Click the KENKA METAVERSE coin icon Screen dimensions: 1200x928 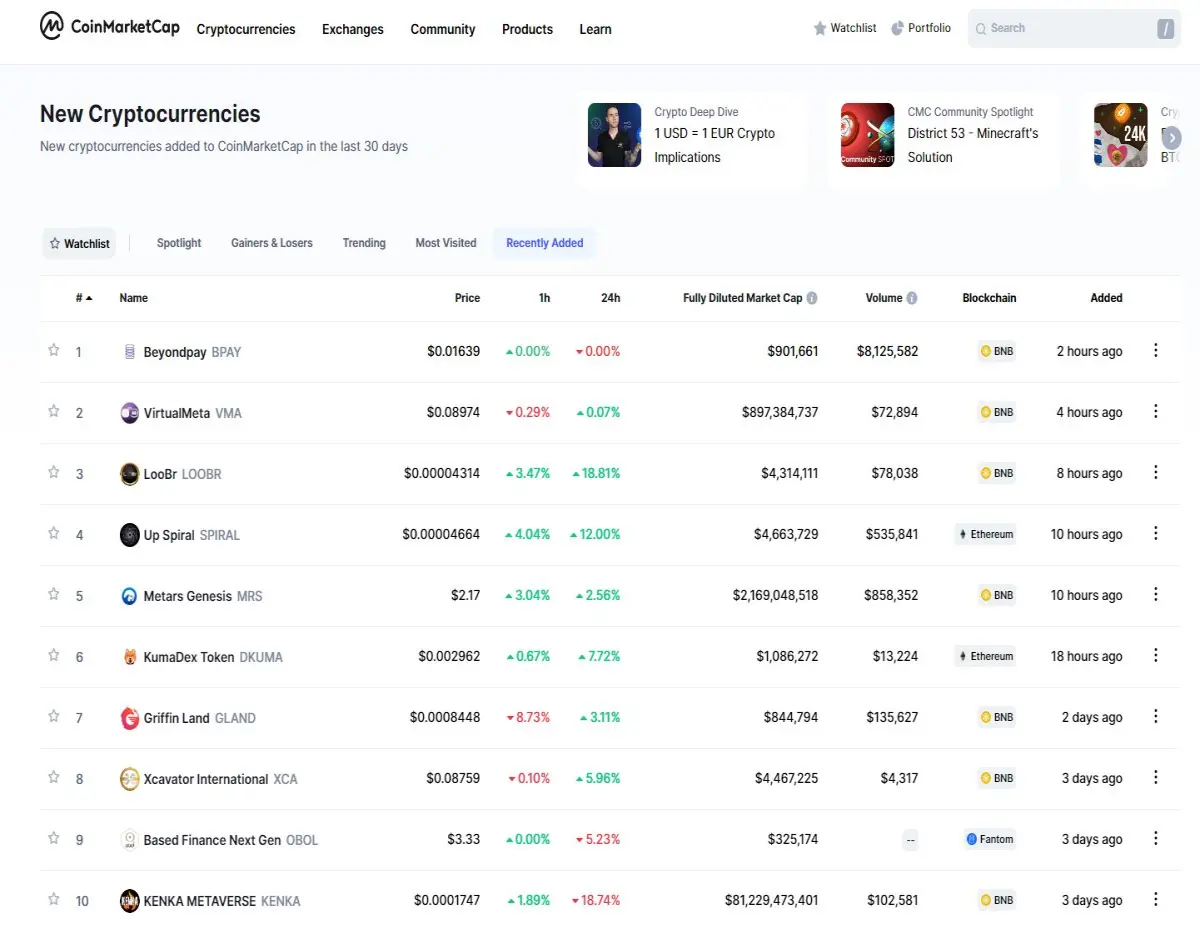click(129, 901)
